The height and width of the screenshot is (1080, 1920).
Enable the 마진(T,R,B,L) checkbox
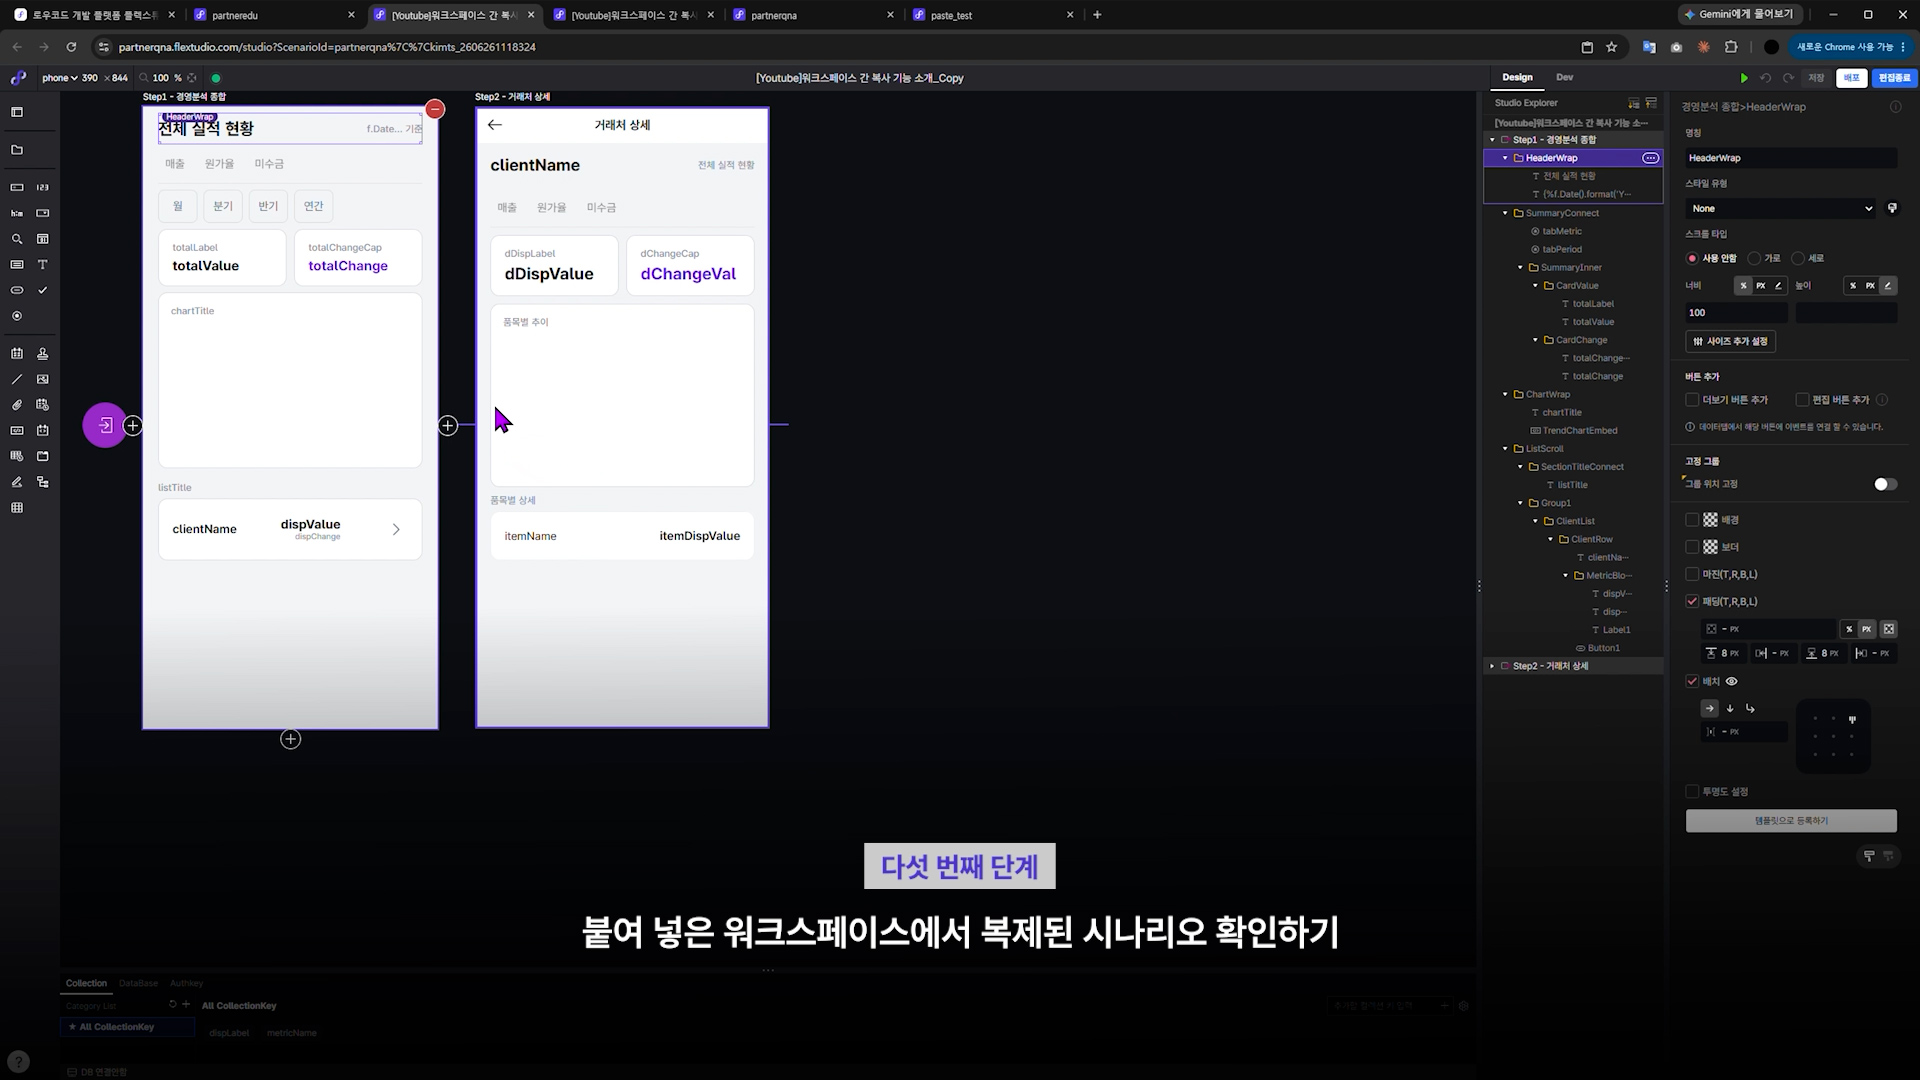pyautogui.click(x=1692, y=574)
